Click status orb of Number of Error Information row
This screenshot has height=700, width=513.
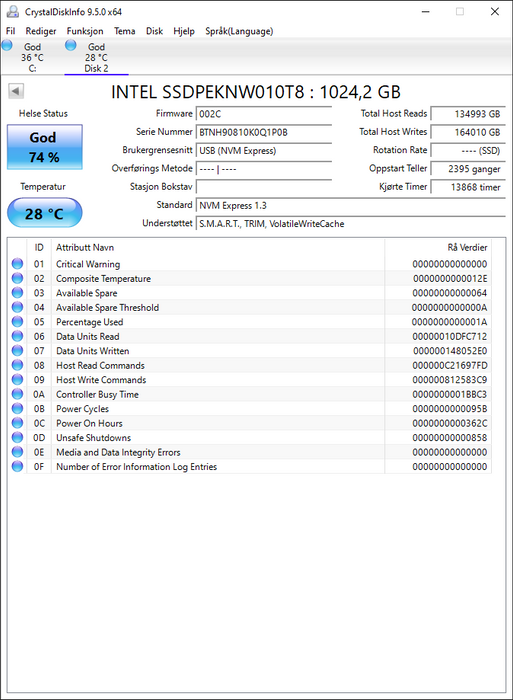pyautogui.click(x=17, y=467)
